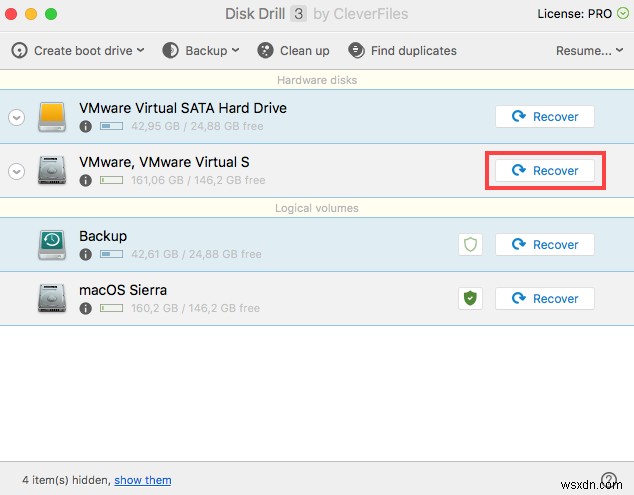This screenshot has width=634, height=495.
Task: Click the Backup Time Machine drive icon
Action: (x=52, y=244)
